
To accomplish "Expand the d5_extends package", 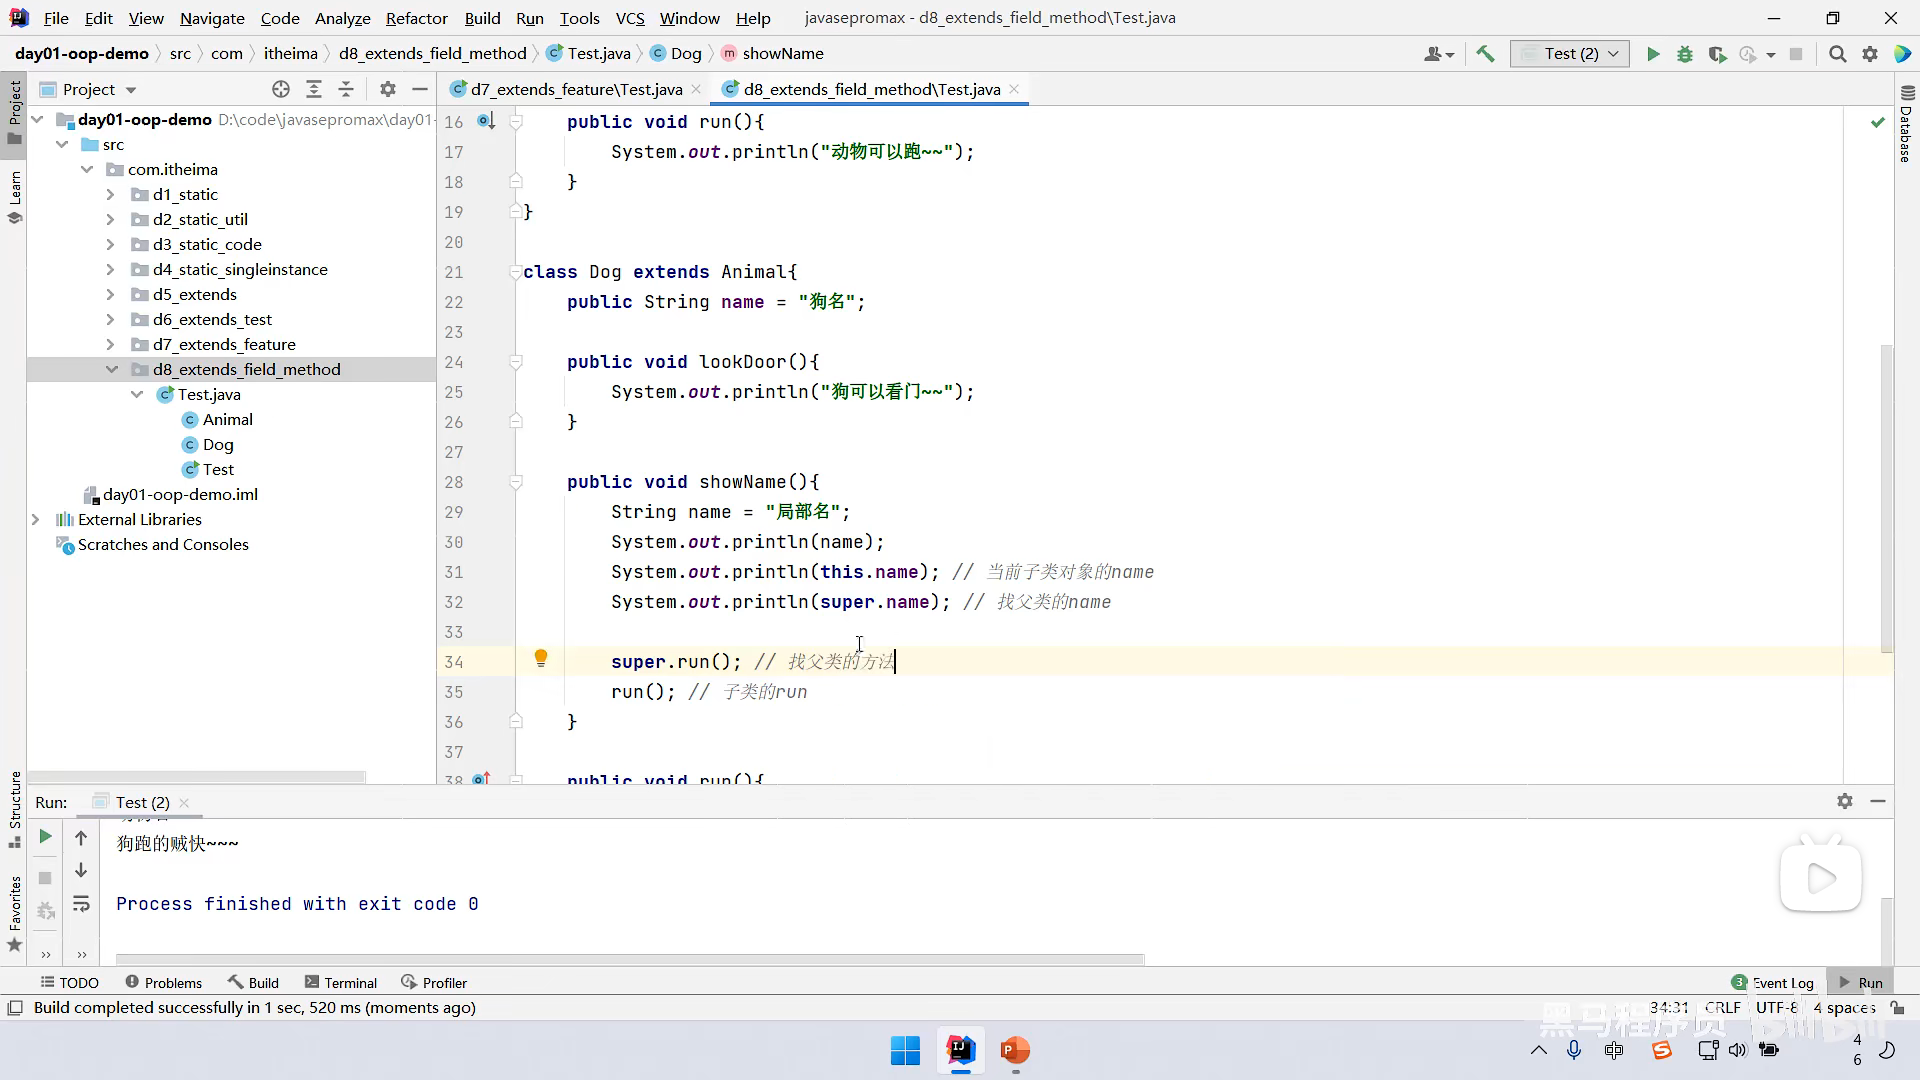I will click(x=111, y=294).
